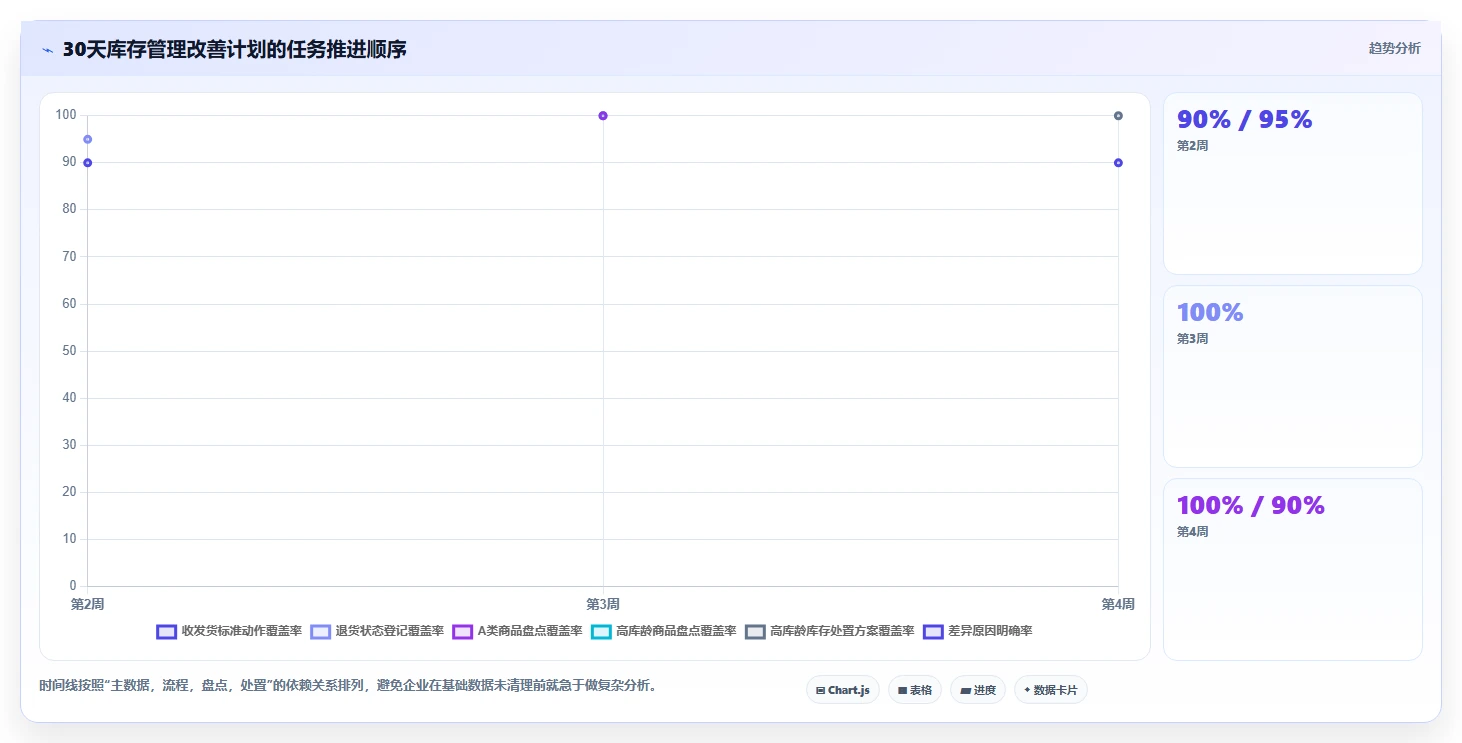Toggle the 差异原因明确率 legend series
The image size is (1462, 743).
pyautogui.click(x=978, y=631)
